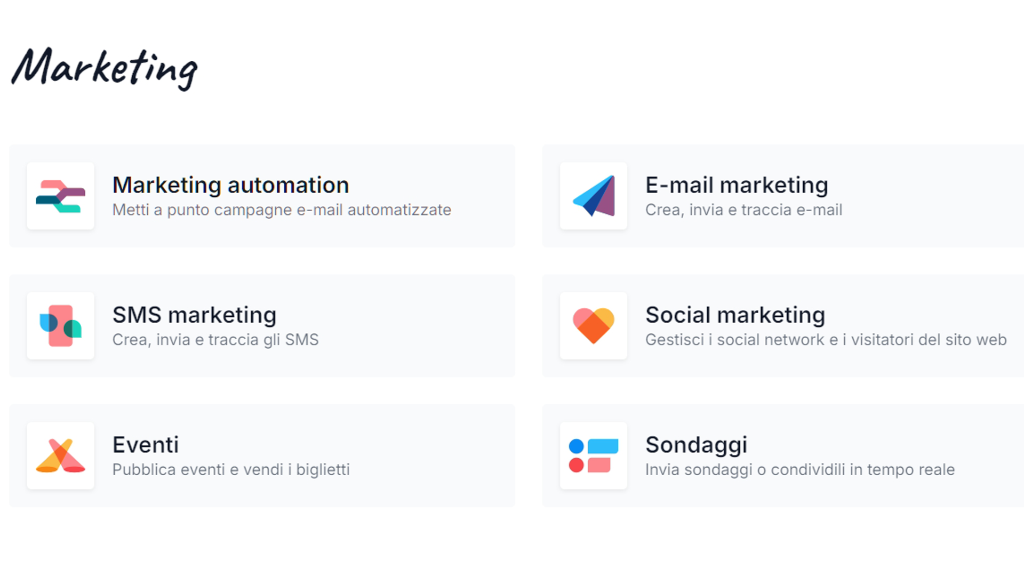This screenshot has height=576, width=1024.
Task: Open the E-mail marketing paper plane icon
Action: 594,196
